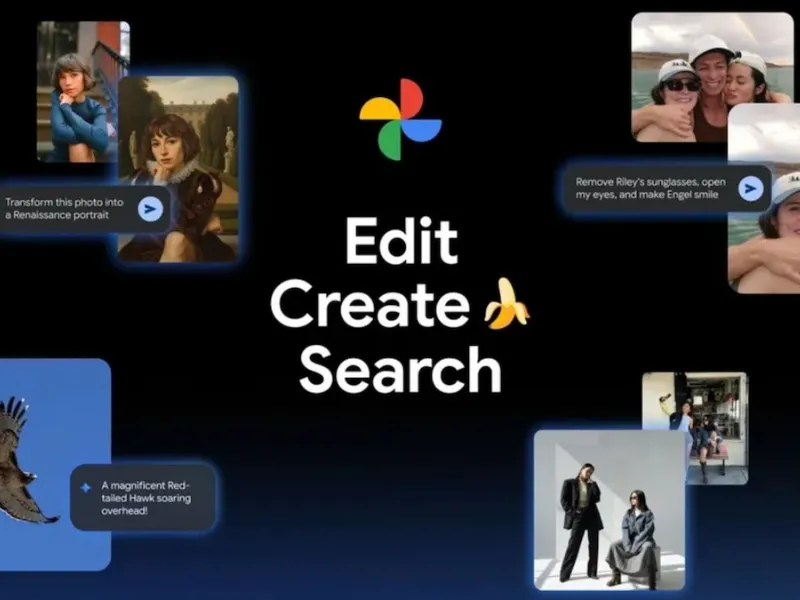This screenshot has width=800, height=600.
Task: Click the send arrow in the Renaissance prompt bubble
Action: pos(150,207)
